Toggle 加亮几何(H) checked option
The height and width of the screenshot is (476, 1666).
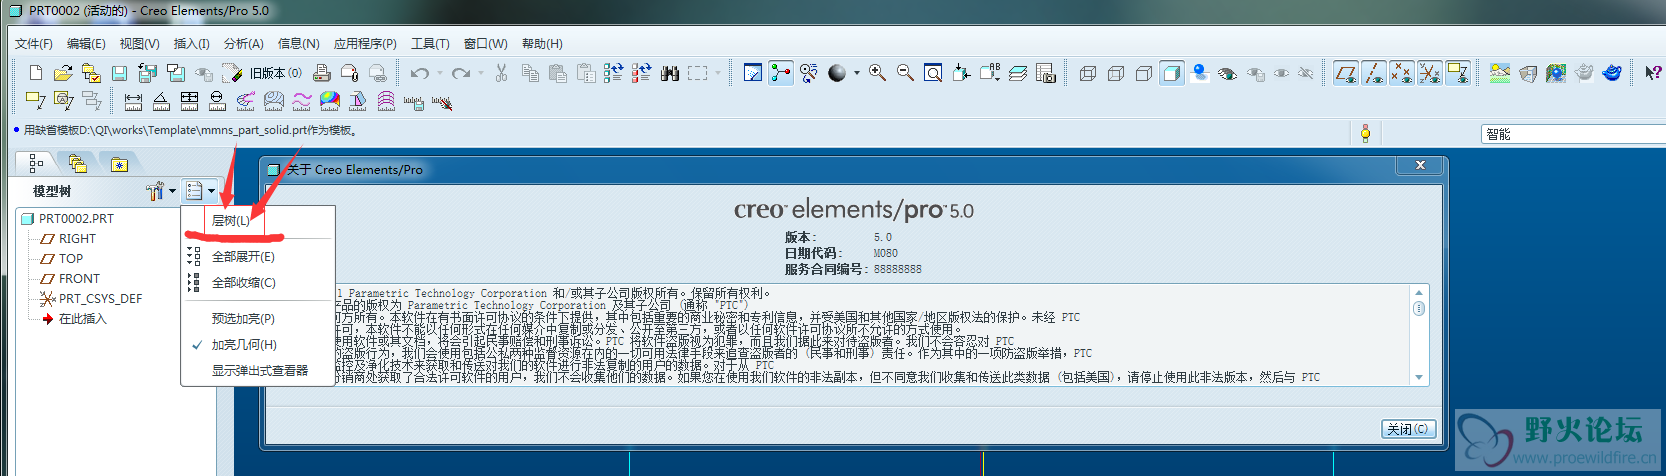[243, 345]
